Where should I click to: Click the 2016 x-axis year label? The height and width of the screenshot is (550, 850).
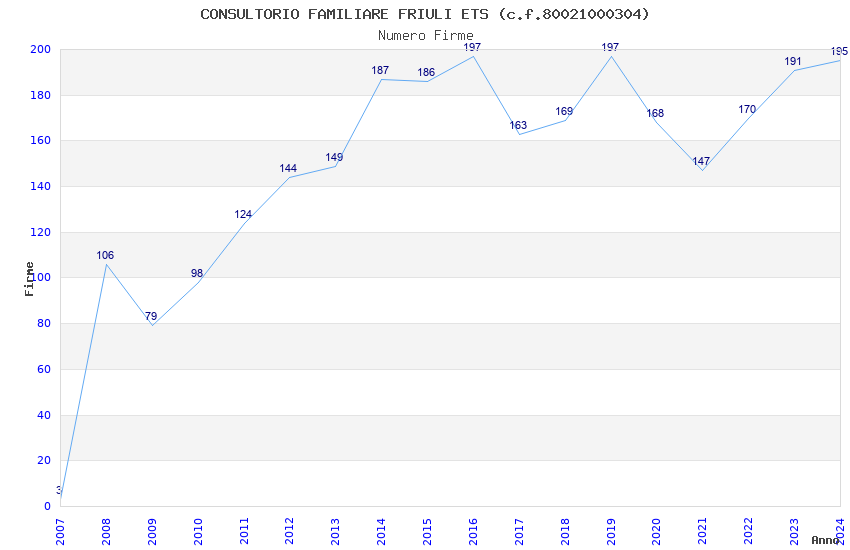(x=473, y=532)
